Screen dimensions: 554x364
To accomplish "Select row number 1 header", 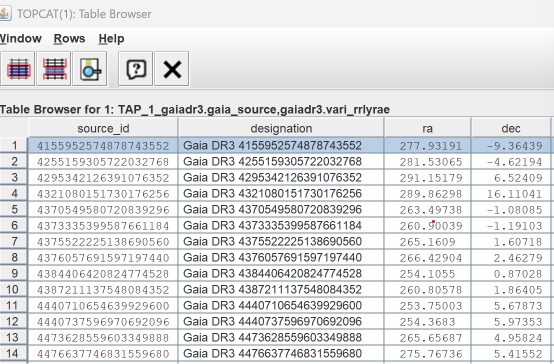I will (x=14, y=145).
